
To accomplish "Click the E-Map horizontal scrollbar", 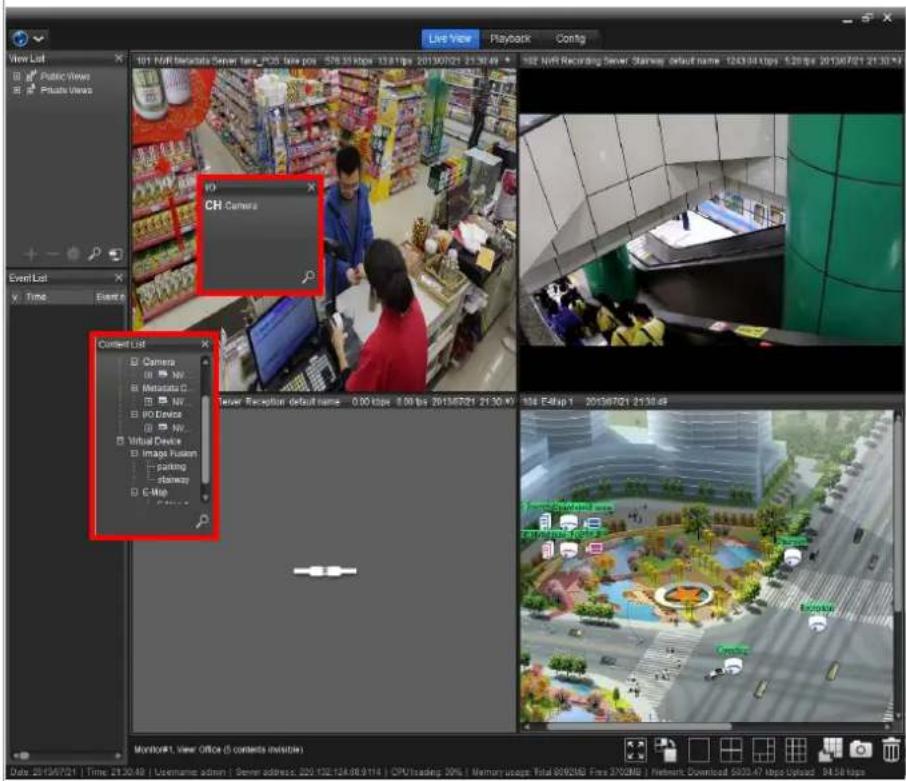I will point(640,727).
